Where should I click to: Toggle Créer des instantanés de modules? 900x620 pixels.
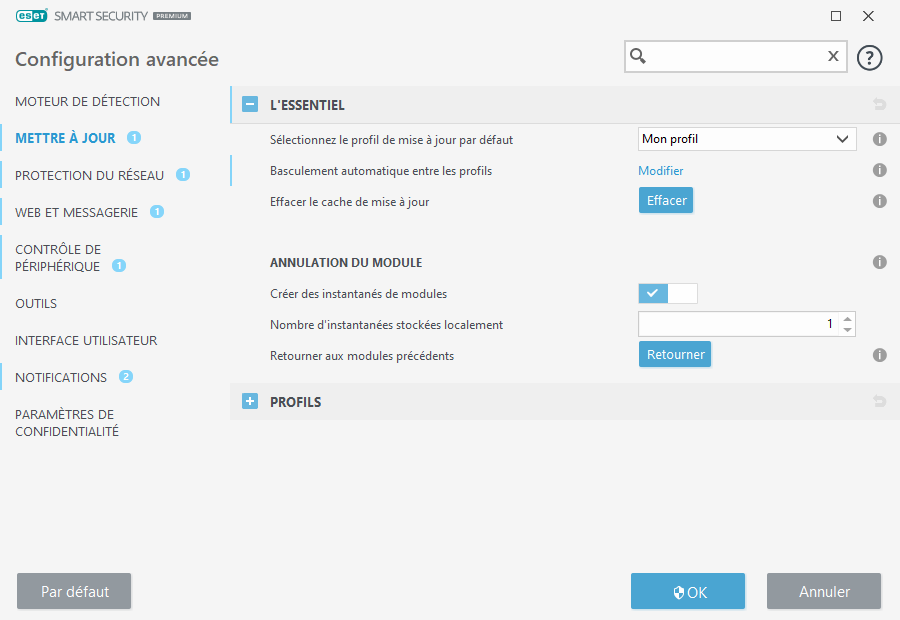tap(668, 293)
